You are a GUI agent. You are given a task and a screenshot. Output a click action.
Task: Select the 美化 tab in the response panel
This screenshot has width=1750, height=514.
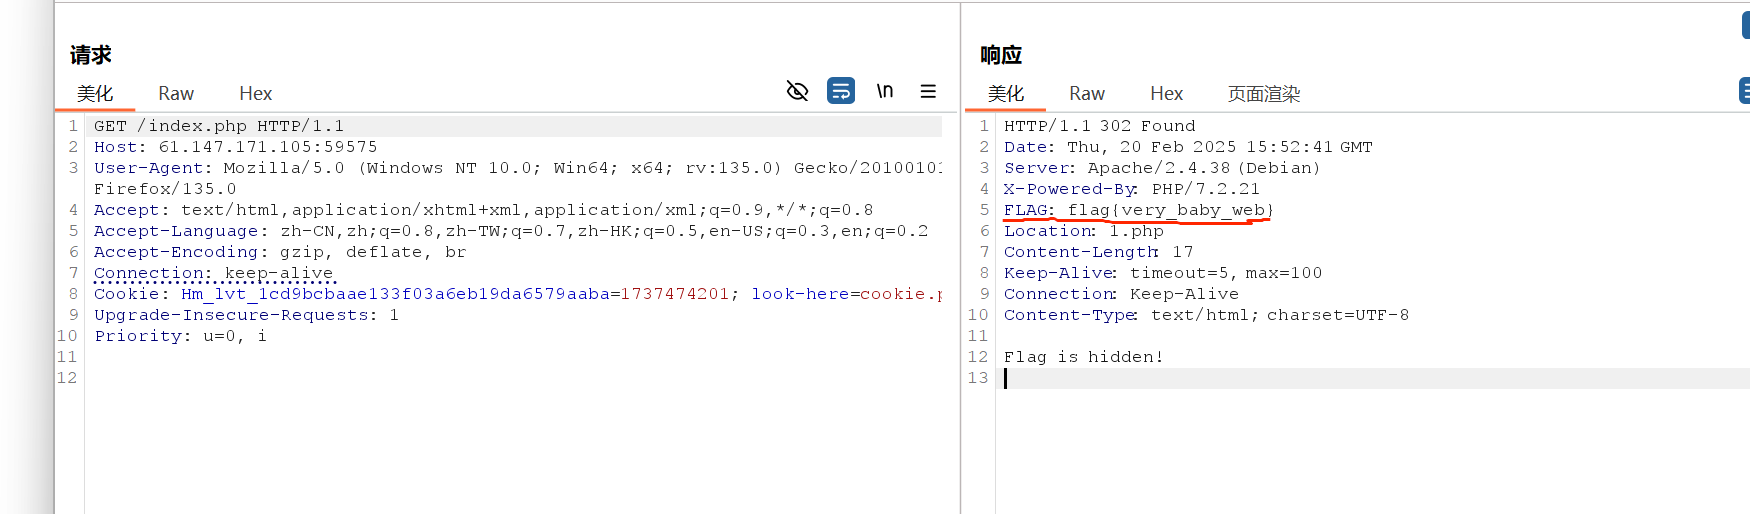(1005, 94)
